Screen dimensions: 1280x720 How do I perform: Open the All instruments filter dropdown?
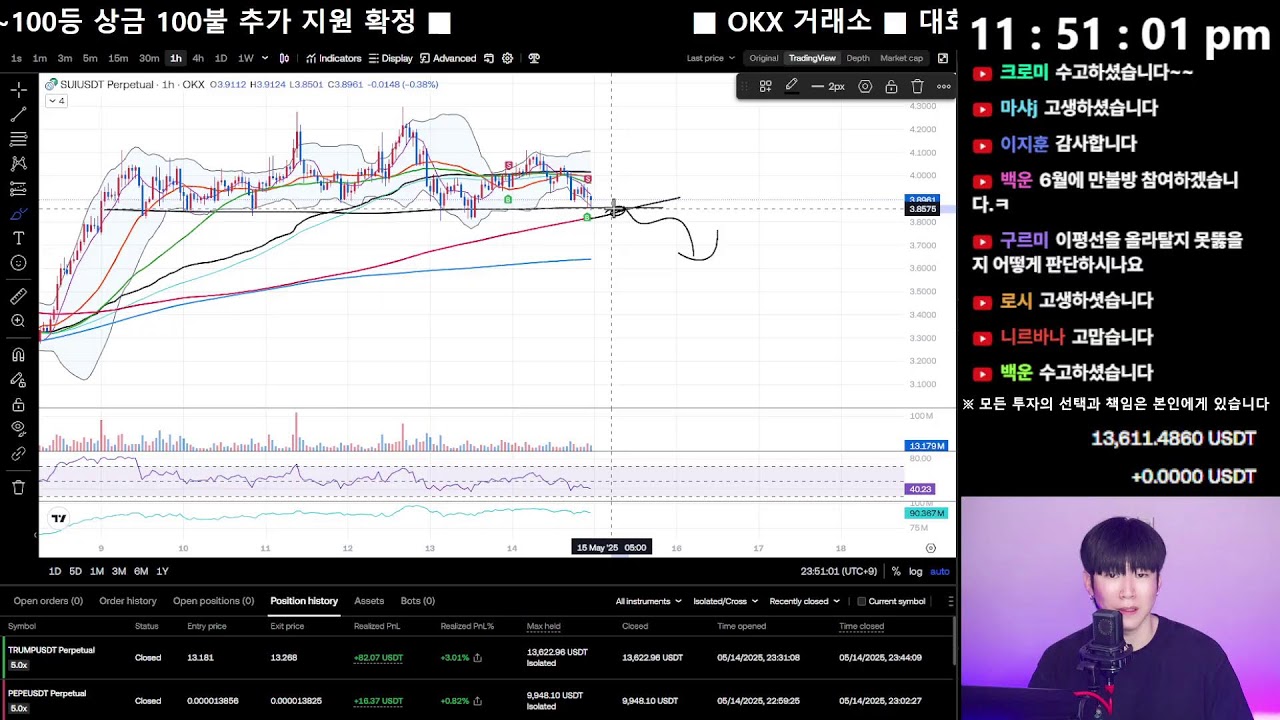(x=648, y=601)
